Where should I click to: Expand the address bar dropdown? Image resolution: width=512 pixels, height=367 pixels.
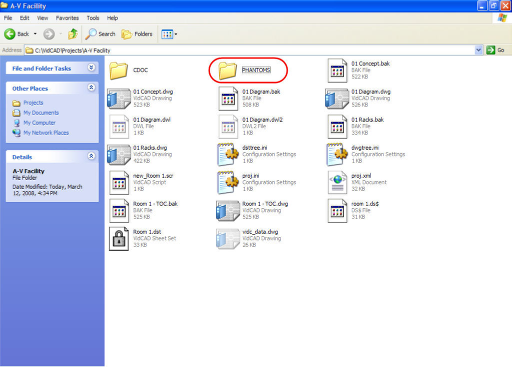[478, 50]
